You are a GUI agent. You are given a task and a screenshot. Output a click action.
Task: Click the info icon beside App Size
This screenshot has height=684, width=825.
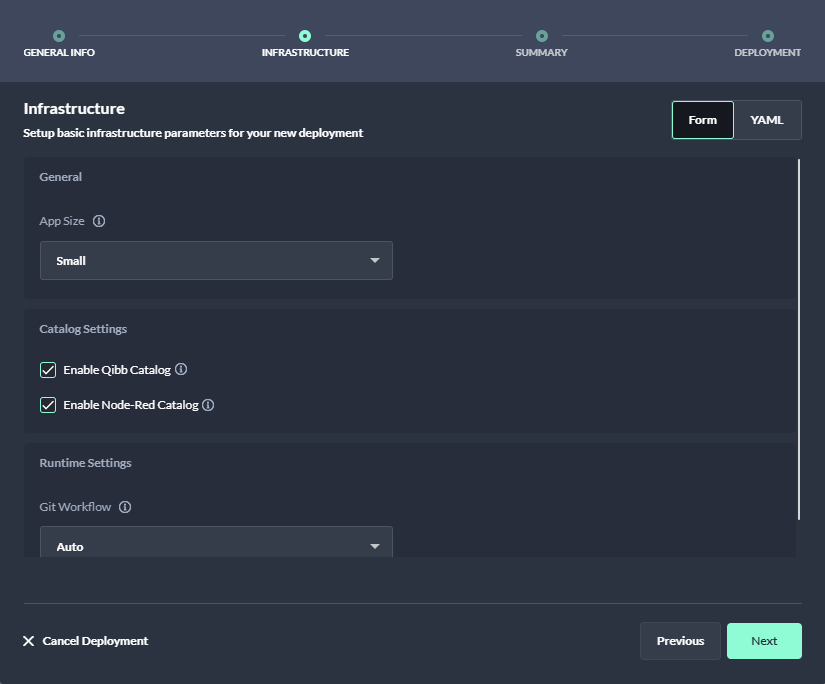[99, 221]
